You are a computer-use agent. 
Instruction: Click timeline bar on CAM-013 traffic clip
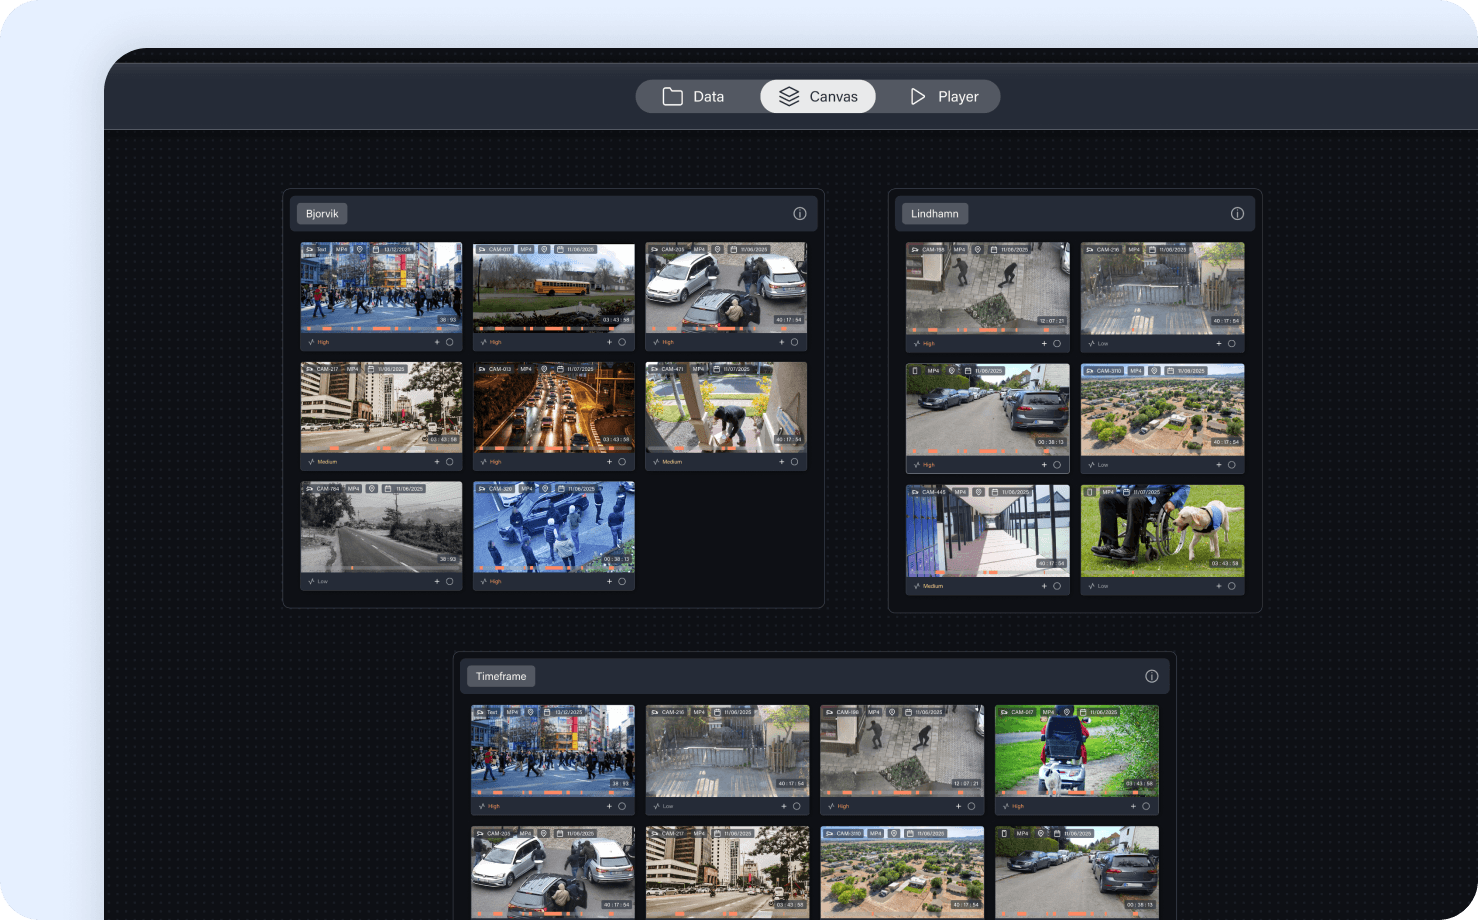pos(553,448)
